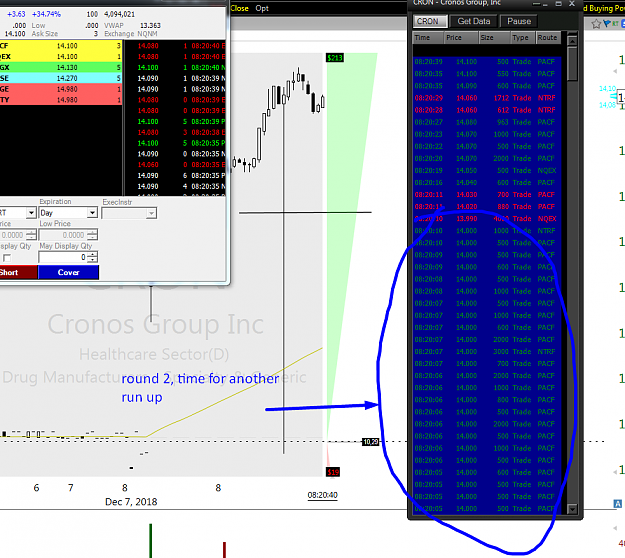Open the Expiration Day dropdown

click(92, 213)
